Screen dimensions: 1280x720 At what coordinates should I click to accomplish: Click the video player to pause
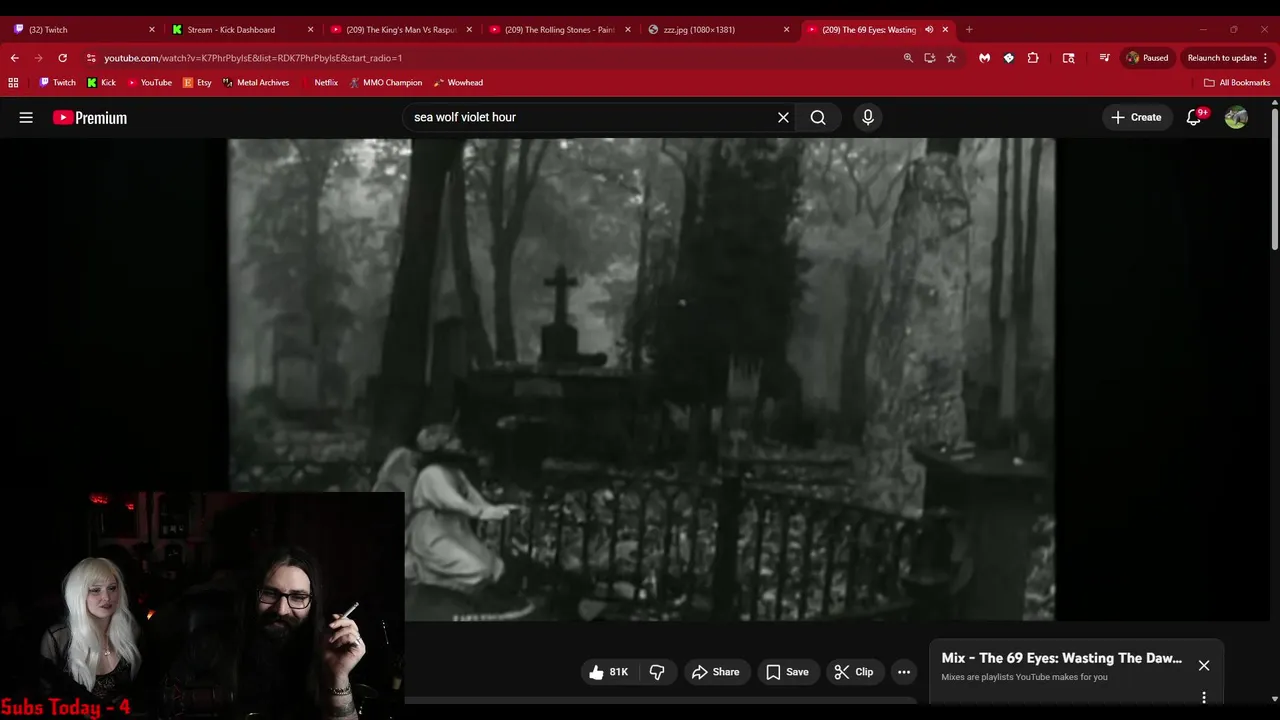[x=641, y=379]
